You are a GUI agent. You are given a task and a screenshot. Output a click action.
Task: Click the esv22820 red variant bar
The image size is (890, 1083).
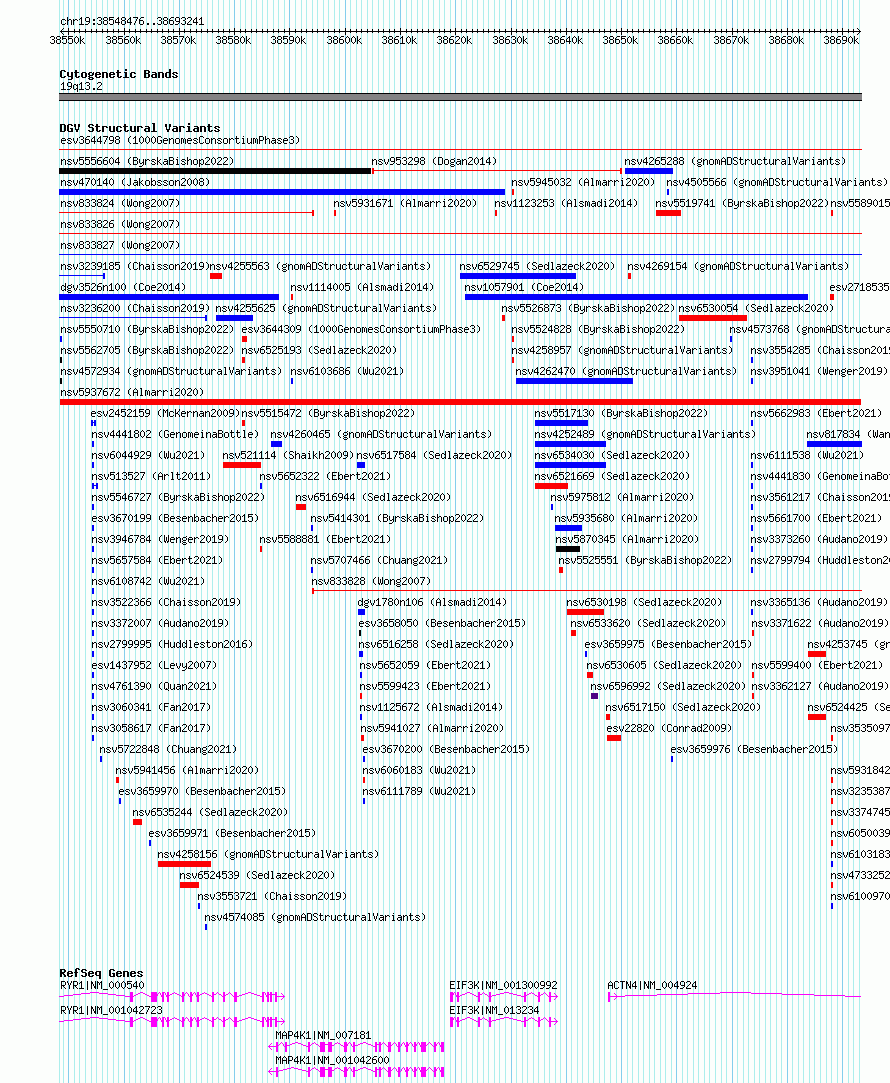pos(614,738)
